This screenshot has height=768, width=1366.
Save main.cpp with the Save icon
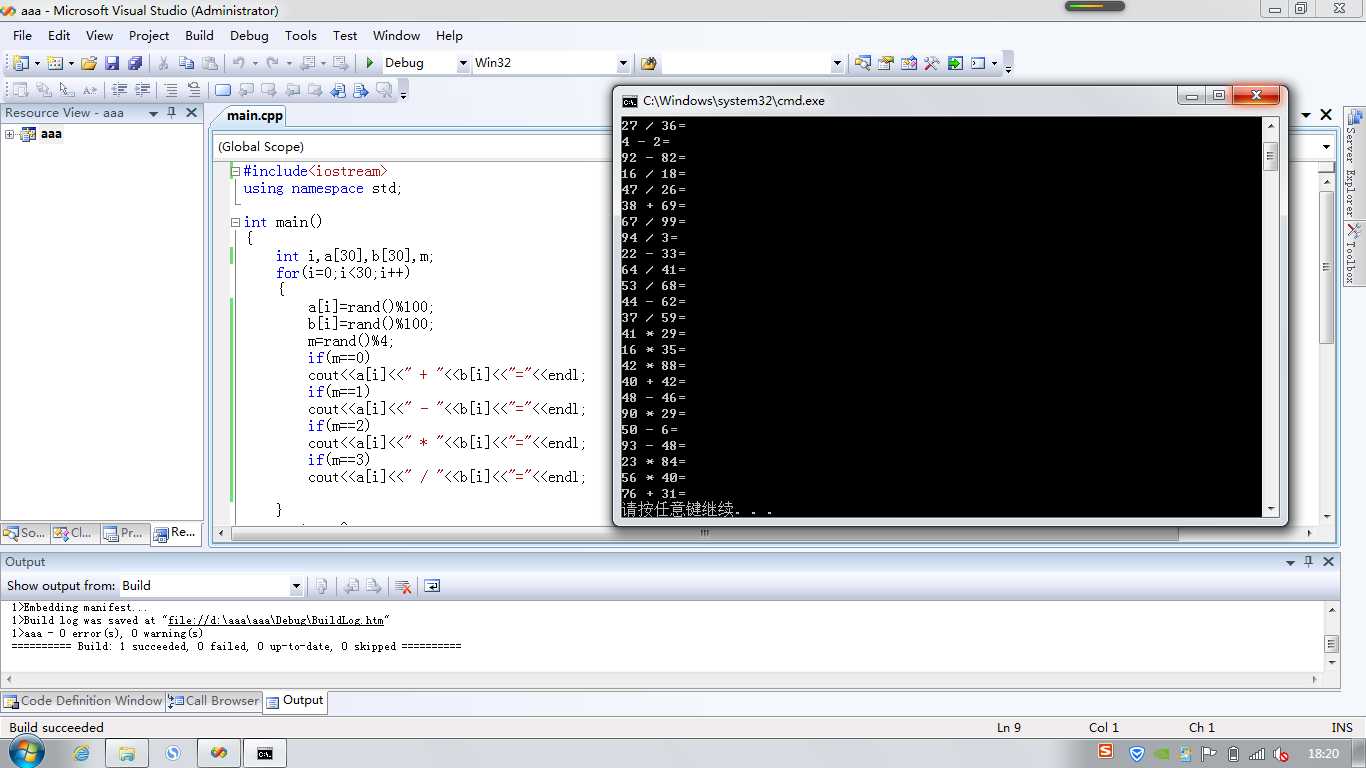pyautogui.click(x=112, y=63)
